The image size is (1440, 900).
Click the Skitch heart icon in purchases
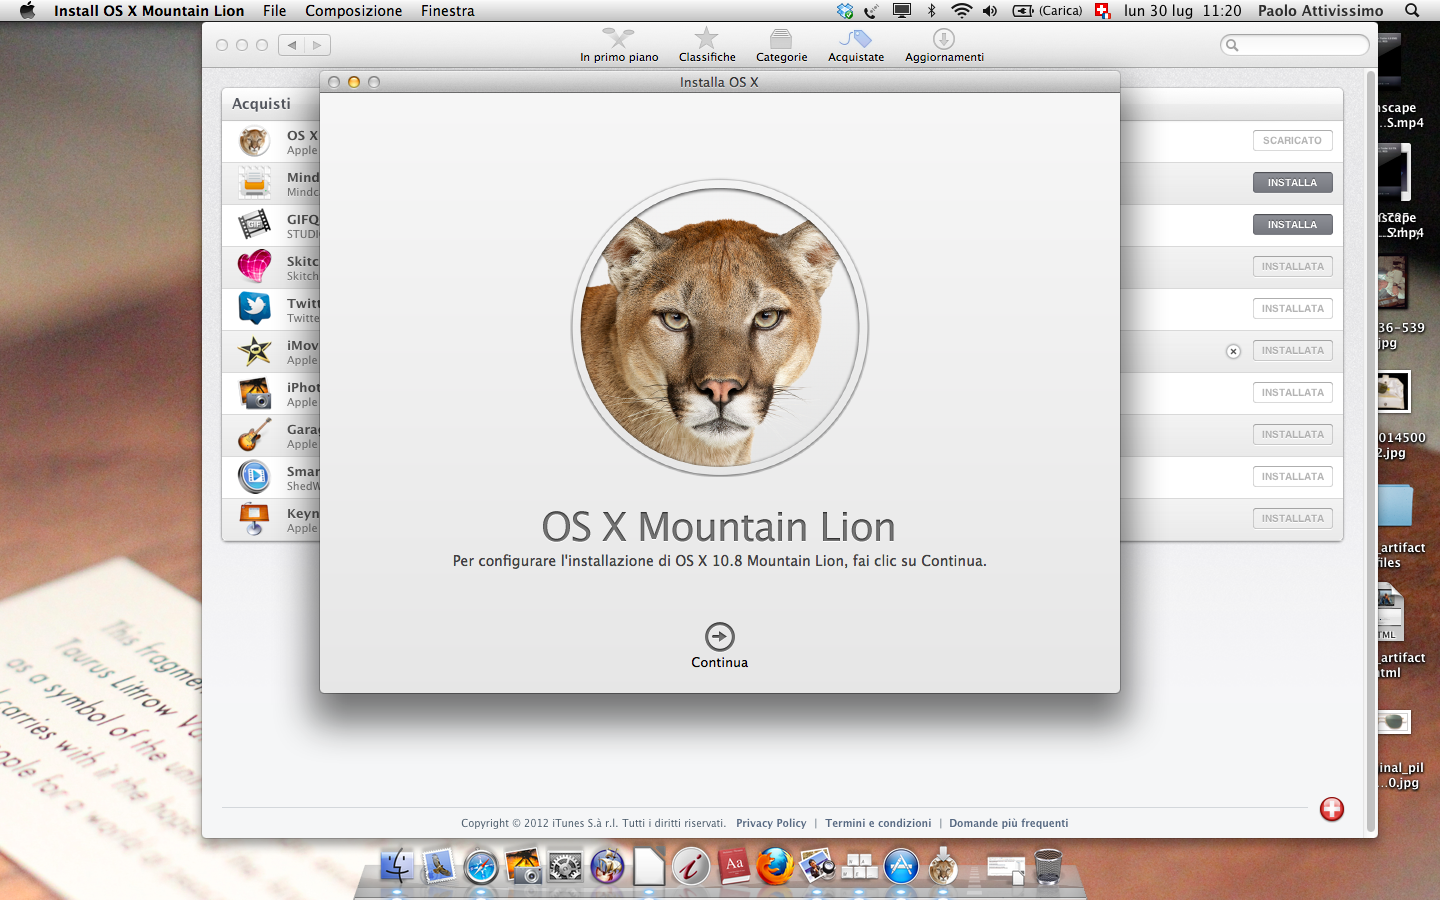(254, 267)
